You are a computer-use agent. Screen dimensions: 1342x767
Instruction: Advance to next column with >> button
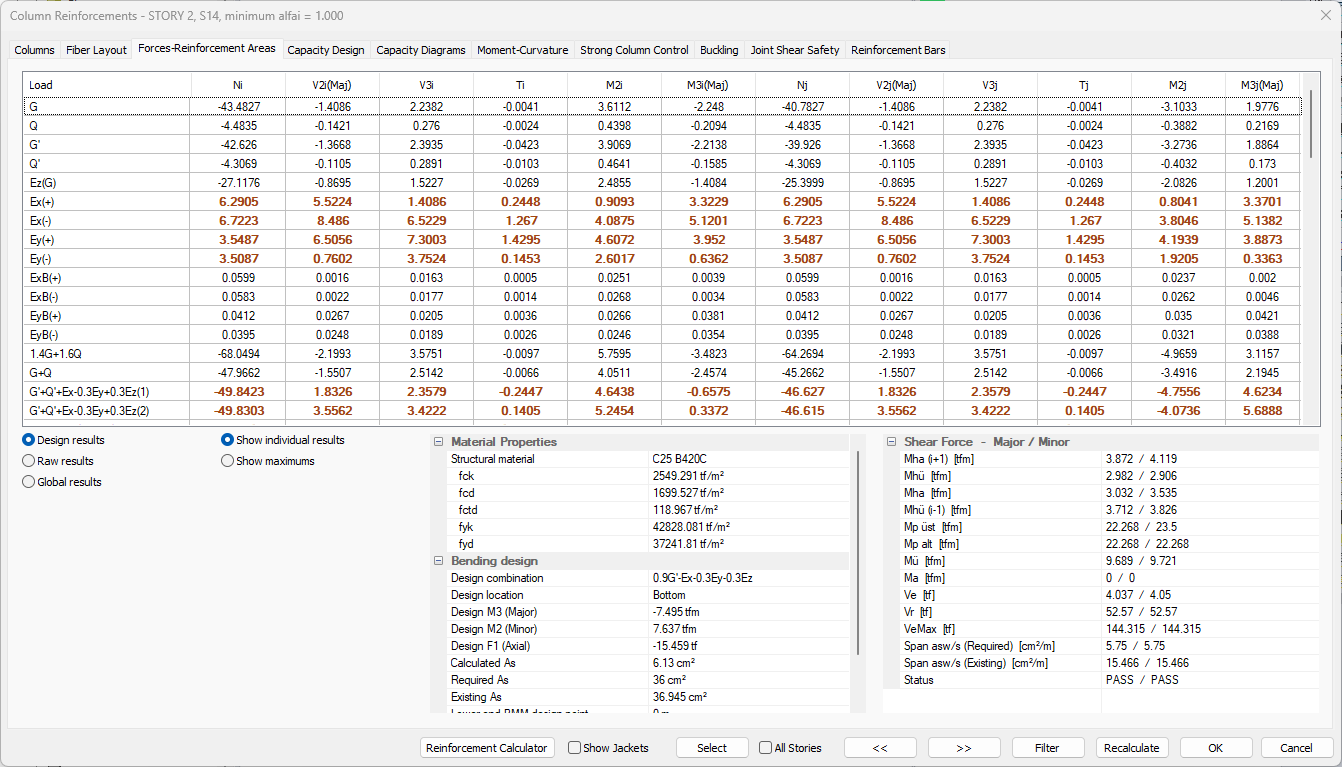pyautogui.click(x=964, y=748)
